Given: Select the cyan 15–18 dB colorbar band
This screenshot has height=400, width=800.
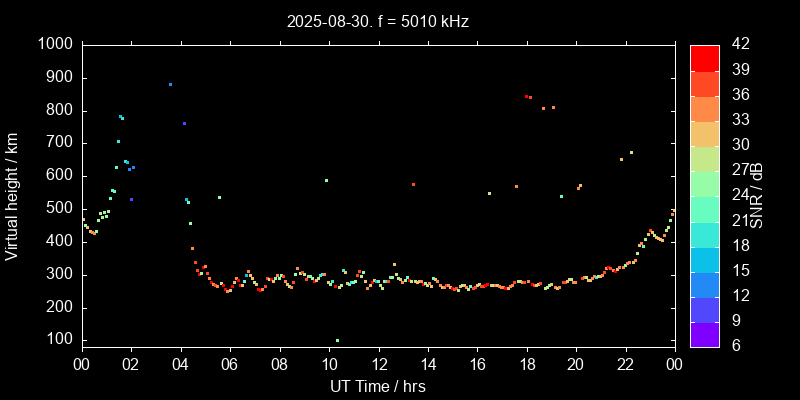Looking at the screenshot, I should 705,258.
